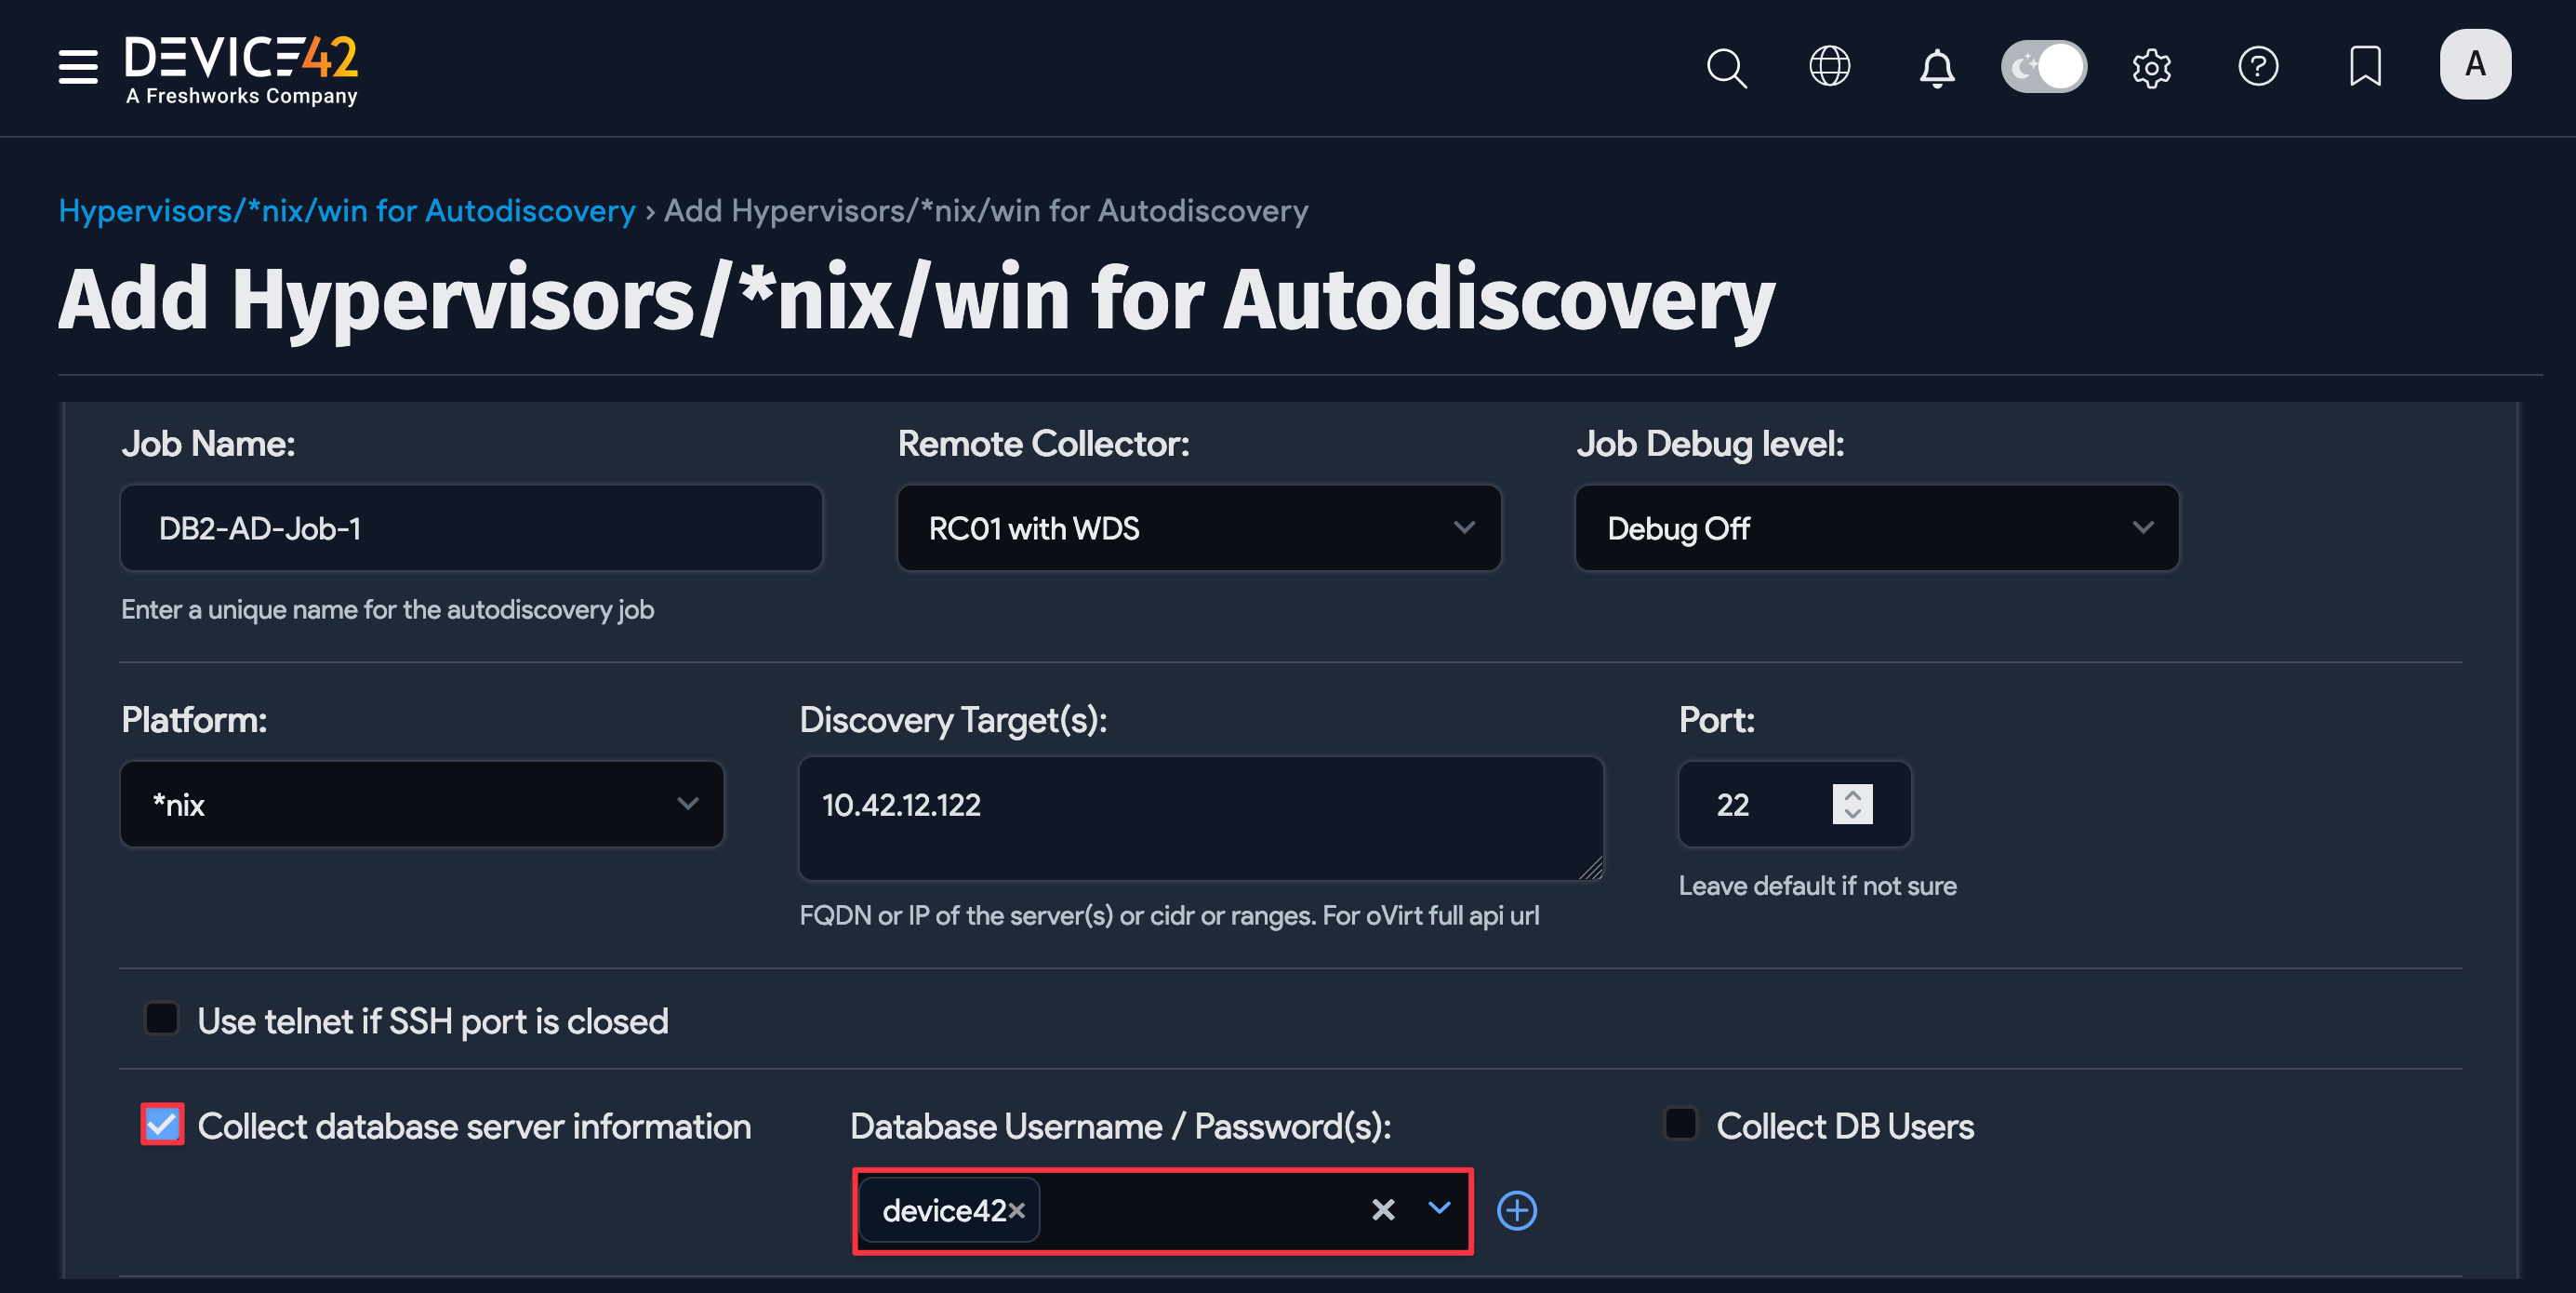The image size is (2576, 1293).
Task: Switch the dark mode toggle
Action: (x=2044, y=66)
